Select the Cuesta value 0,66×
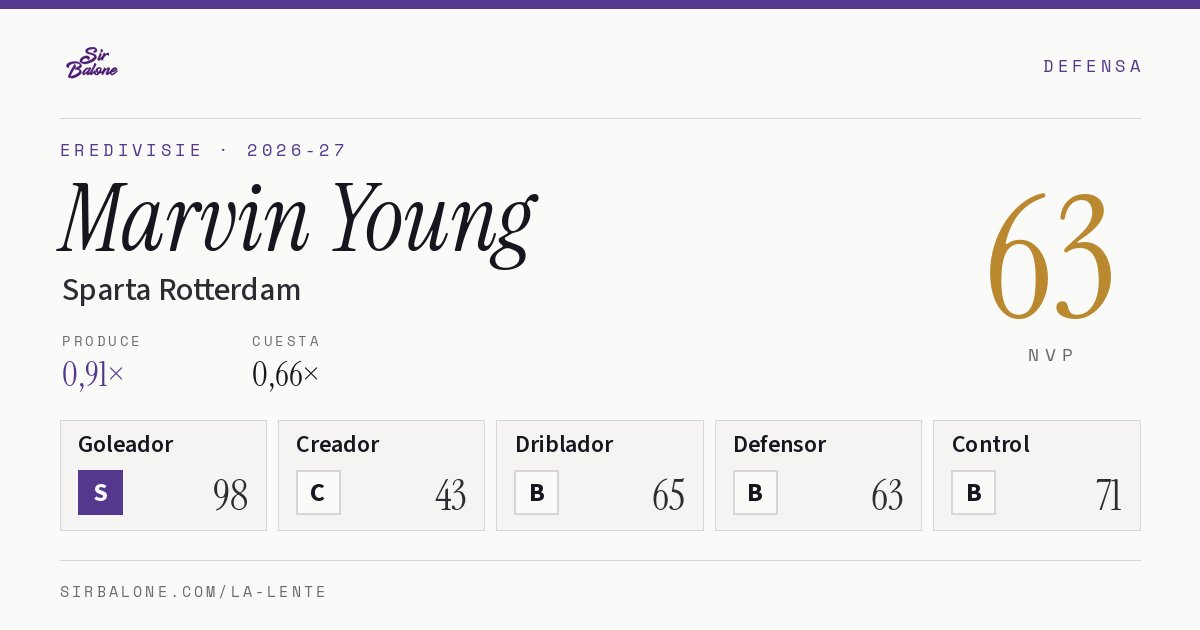Image resolution: width=1200 pixels, height=630 pixels. pyautogui.click(x=286, y=374)
